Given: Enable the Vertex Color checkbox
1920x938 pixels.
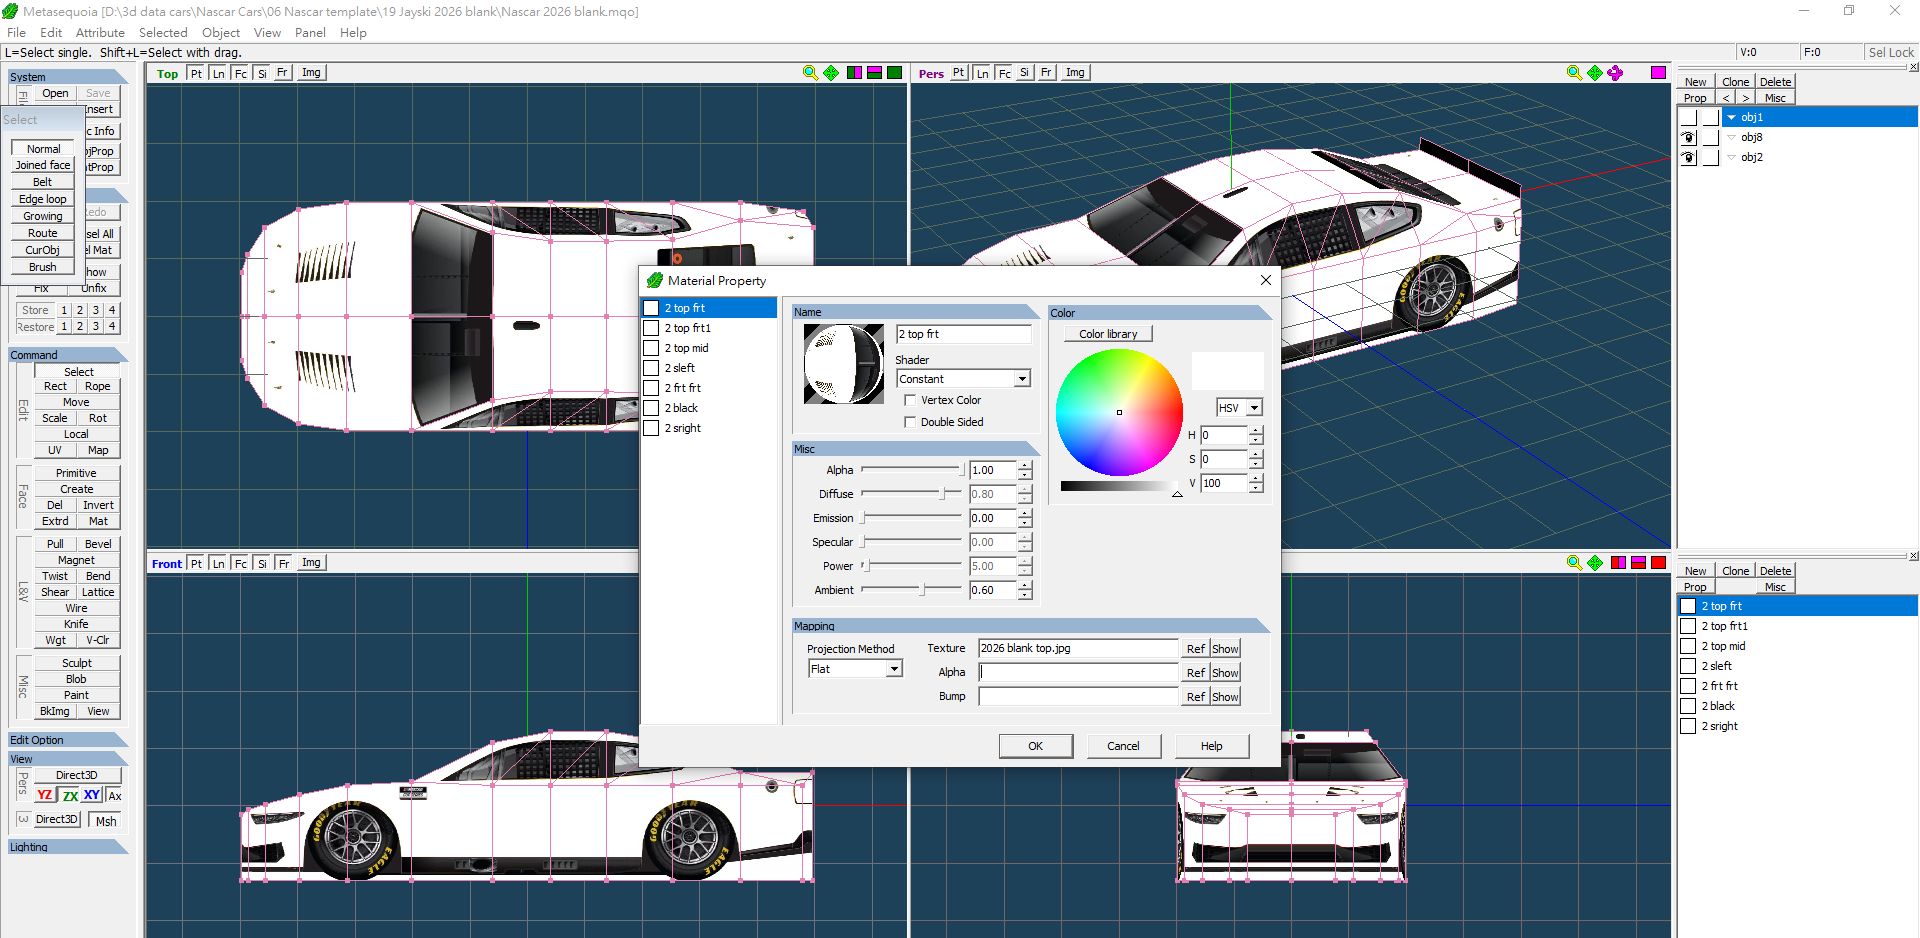Looking at the screenshot, I should point(910,400).
